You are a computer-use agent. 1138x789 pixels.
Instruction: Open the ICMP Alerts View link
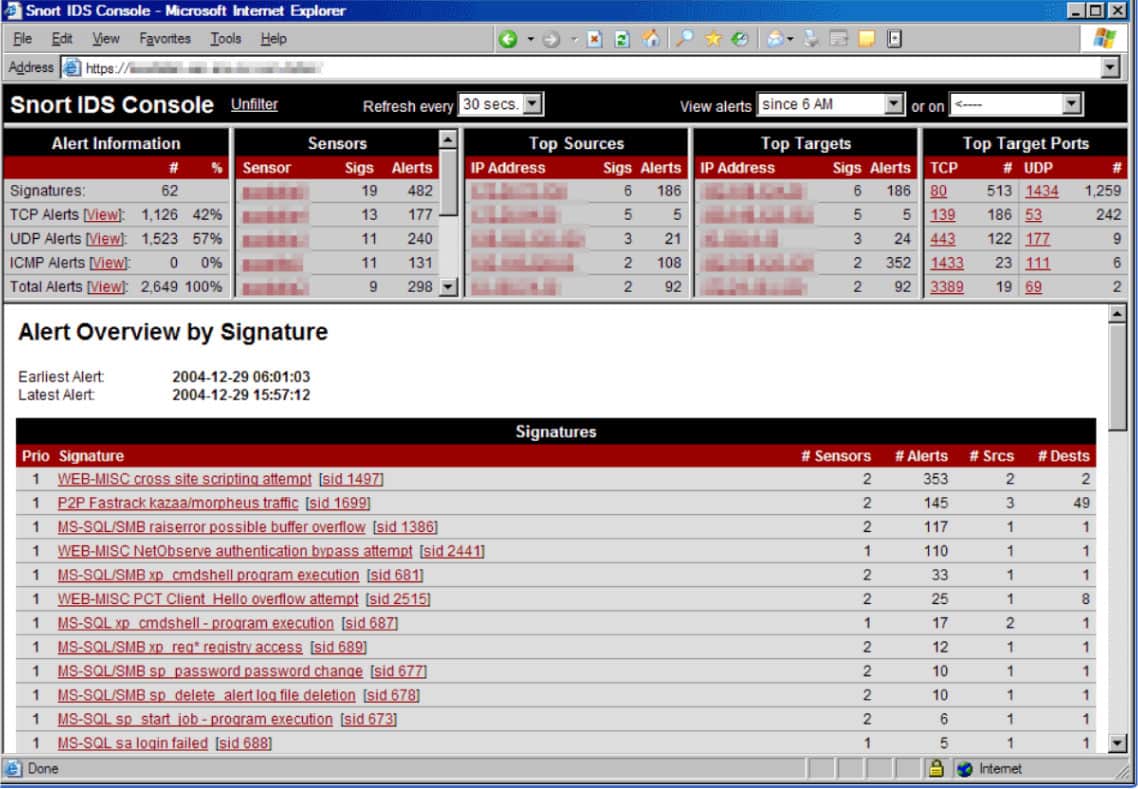109,263
